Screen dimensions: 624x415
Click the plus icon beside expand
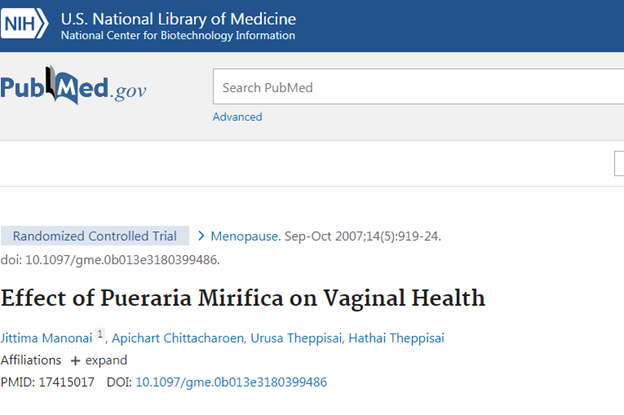click(x=75, y=360)
